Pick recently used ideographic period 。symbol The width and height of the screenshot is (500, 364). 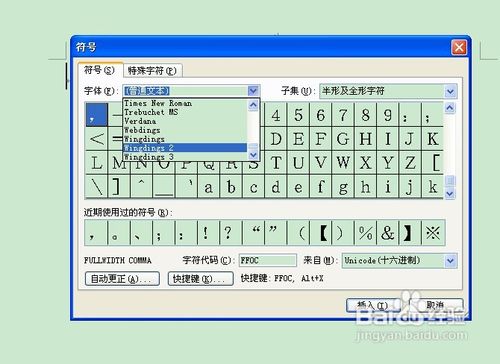pos(119,233)
